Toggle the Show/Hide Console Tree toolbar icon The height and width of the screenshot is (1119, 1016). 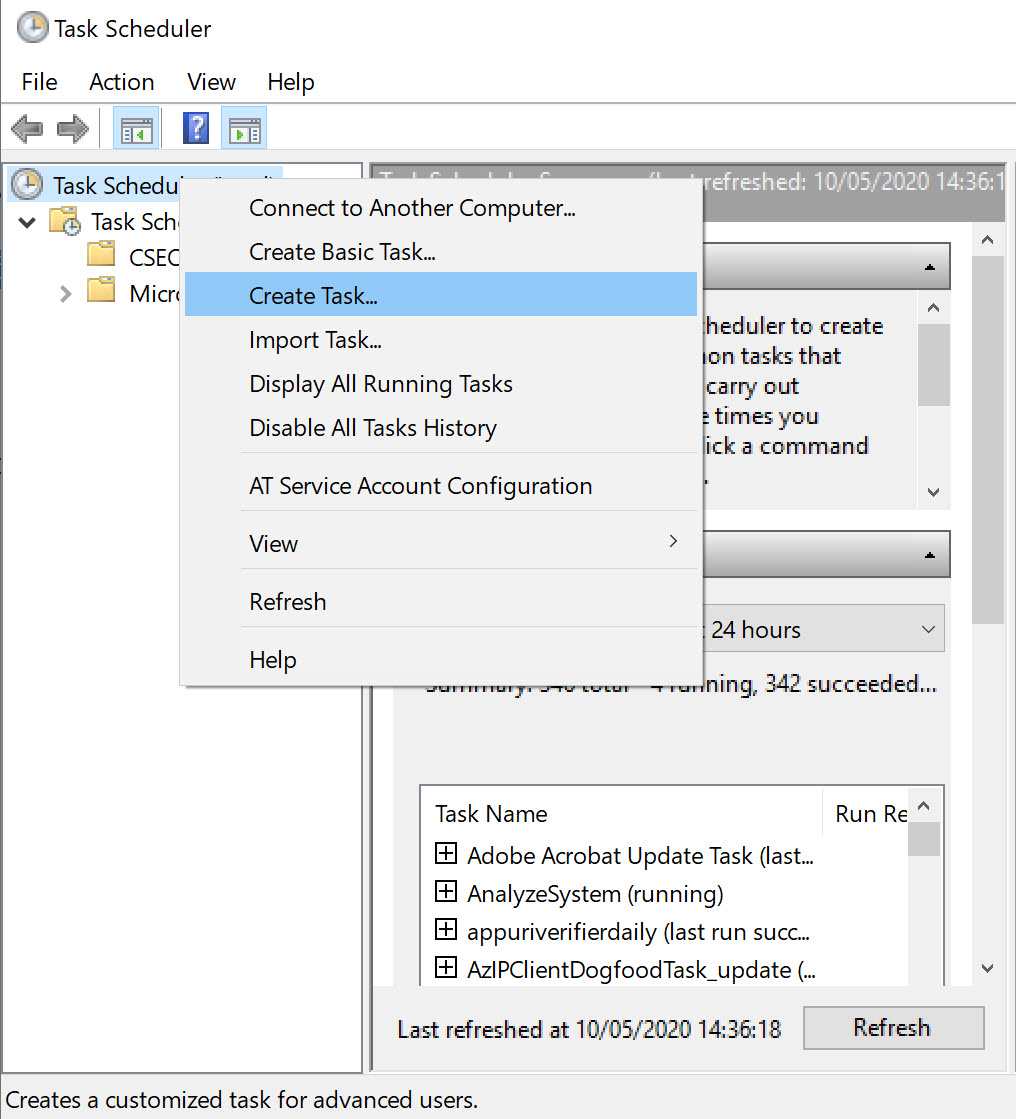pyautogui.click(x=136, y=128)
